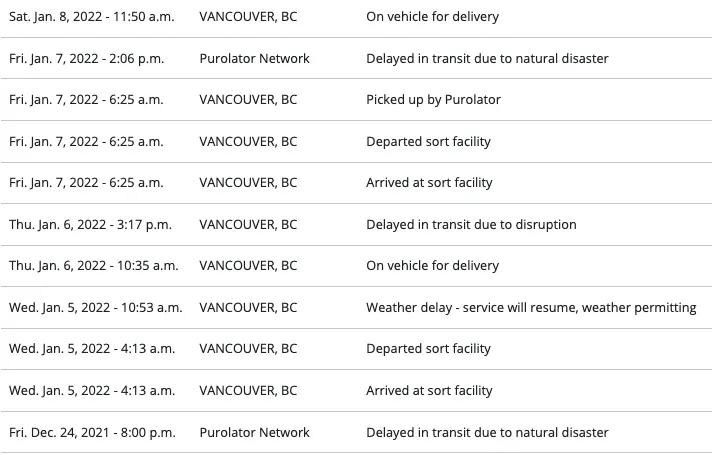This screenshot has height=455, width=712.
Task: Click the Jan. 7 natural disaster delay status
Action: (487, 58)
